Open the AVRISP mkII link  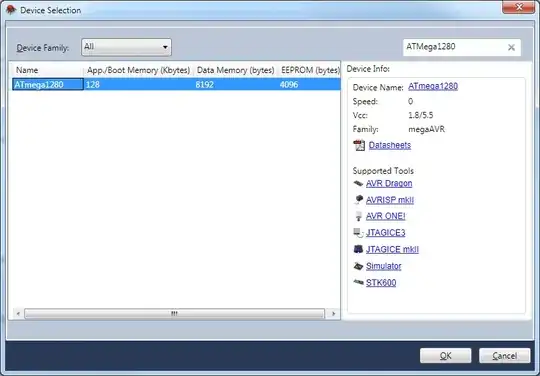click(390, 200)
